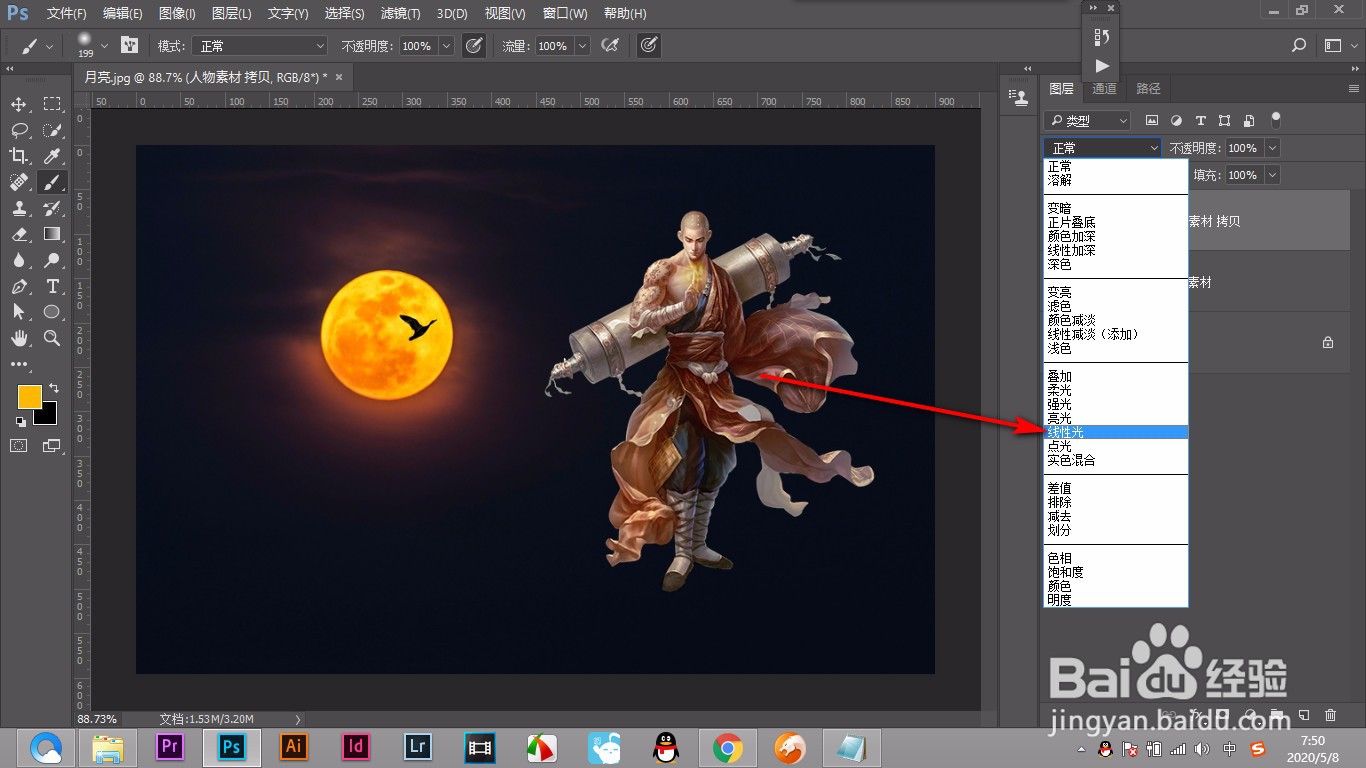The width and height of the screenshot is (1366, 768).
Task: Select the Rectangular Marquee tool
Action: tap(52, 104)
